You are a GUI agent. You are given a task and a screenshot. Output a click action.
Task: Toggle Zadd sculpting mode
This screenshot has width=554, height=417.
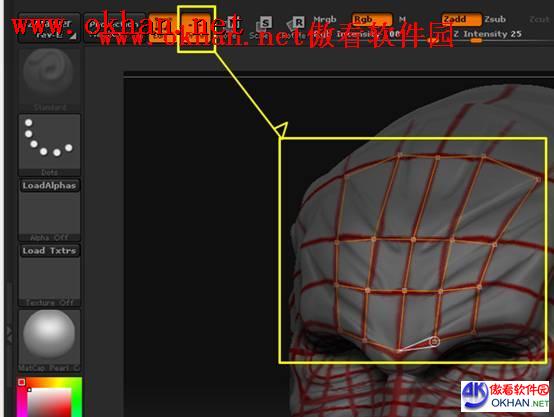pos(461,19)
